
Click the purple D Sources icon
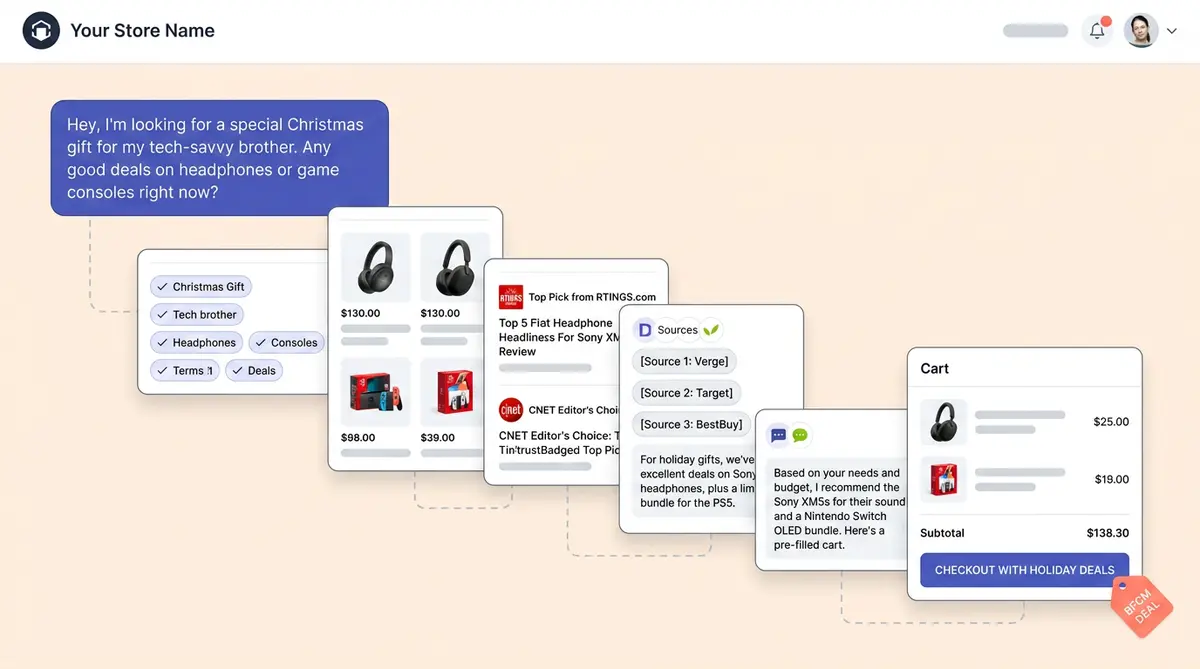(646, 329)
